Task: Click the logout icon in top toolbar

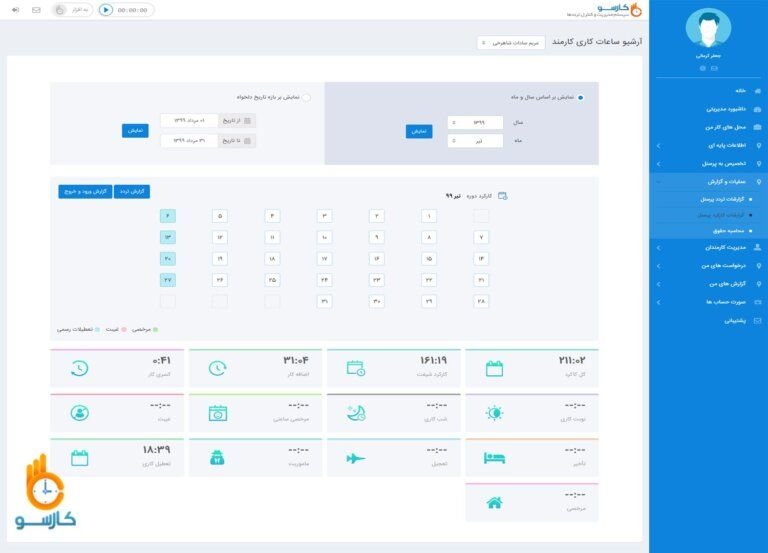Action: click(x=15, y=10)
